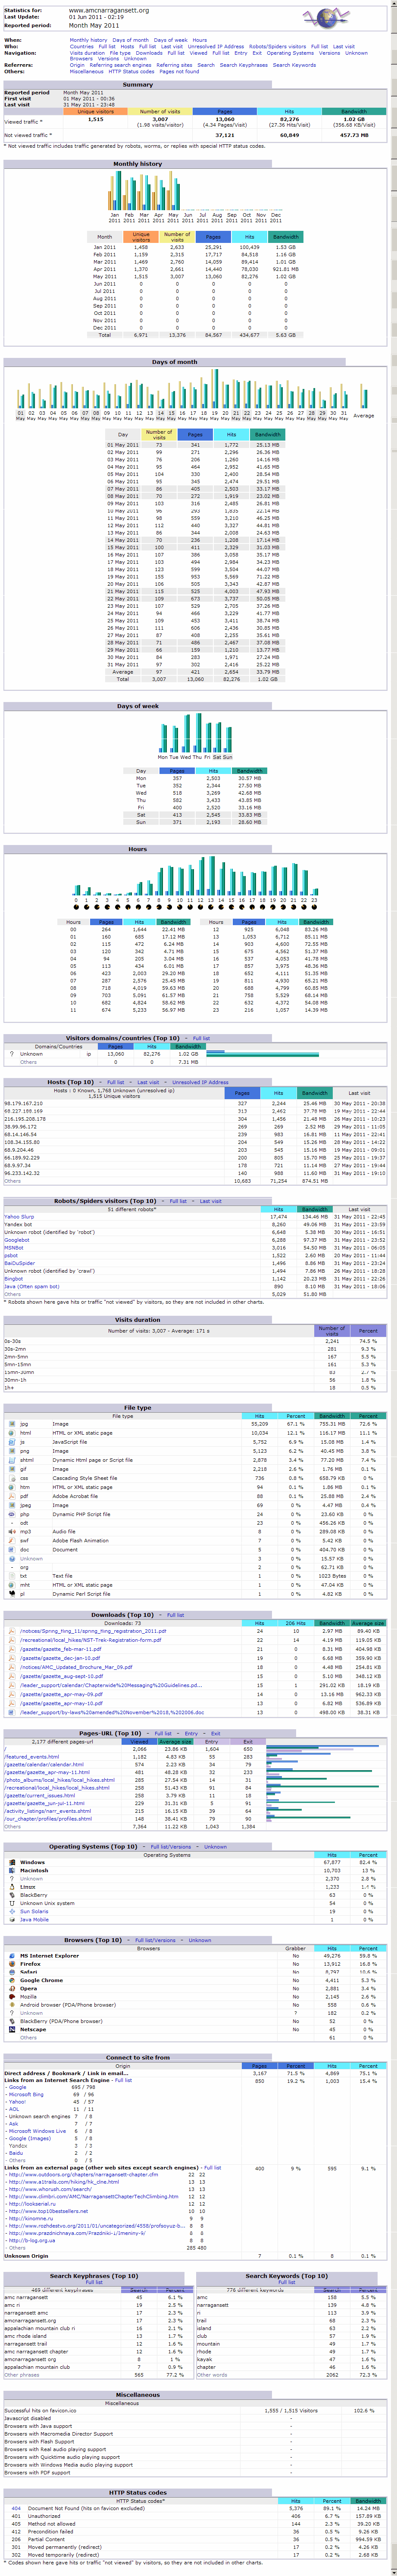Image resolution: width=397 pixels, height=2576 pixels.
Task: Go to Monthly history navigation link
Action: point(88,40)
